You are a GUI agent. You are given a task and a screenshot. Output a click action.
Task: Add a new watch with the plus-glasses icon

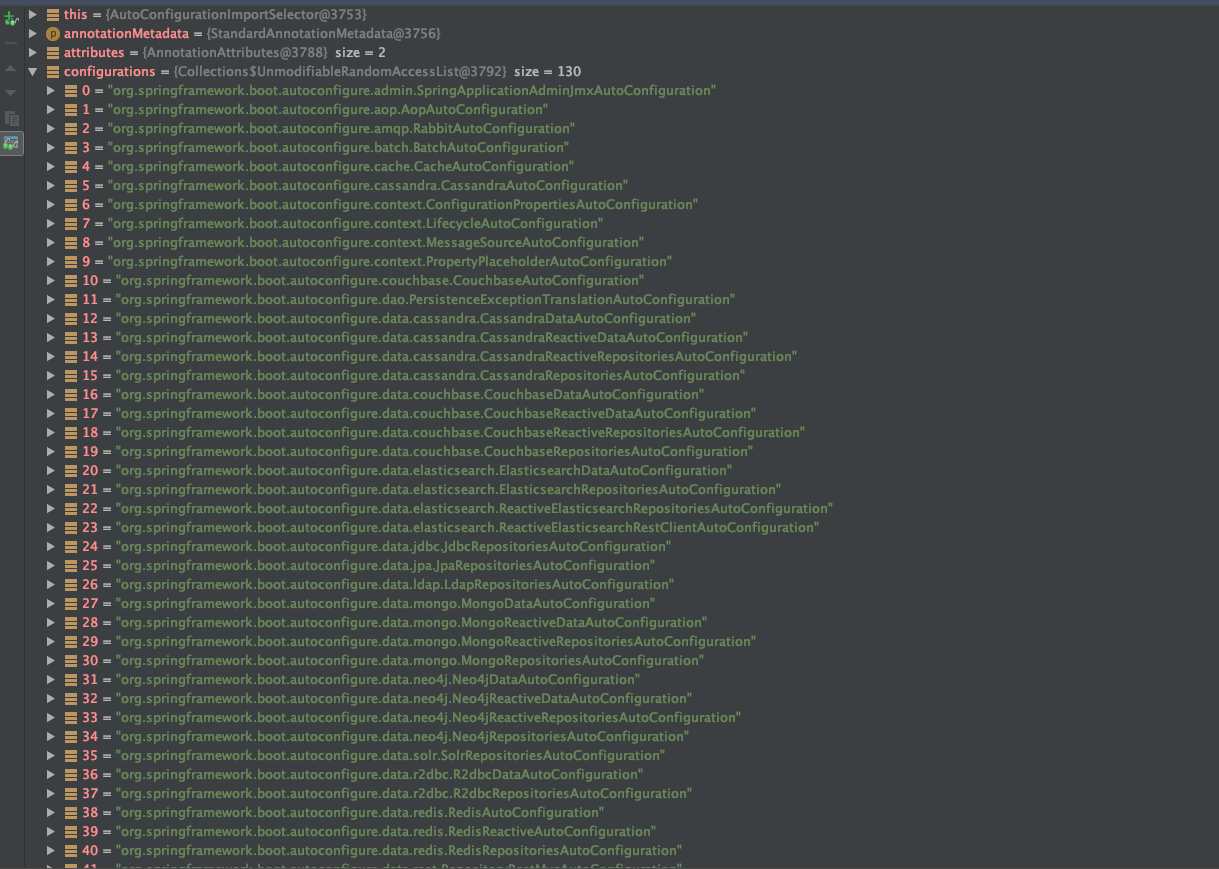tap(11, 18)
